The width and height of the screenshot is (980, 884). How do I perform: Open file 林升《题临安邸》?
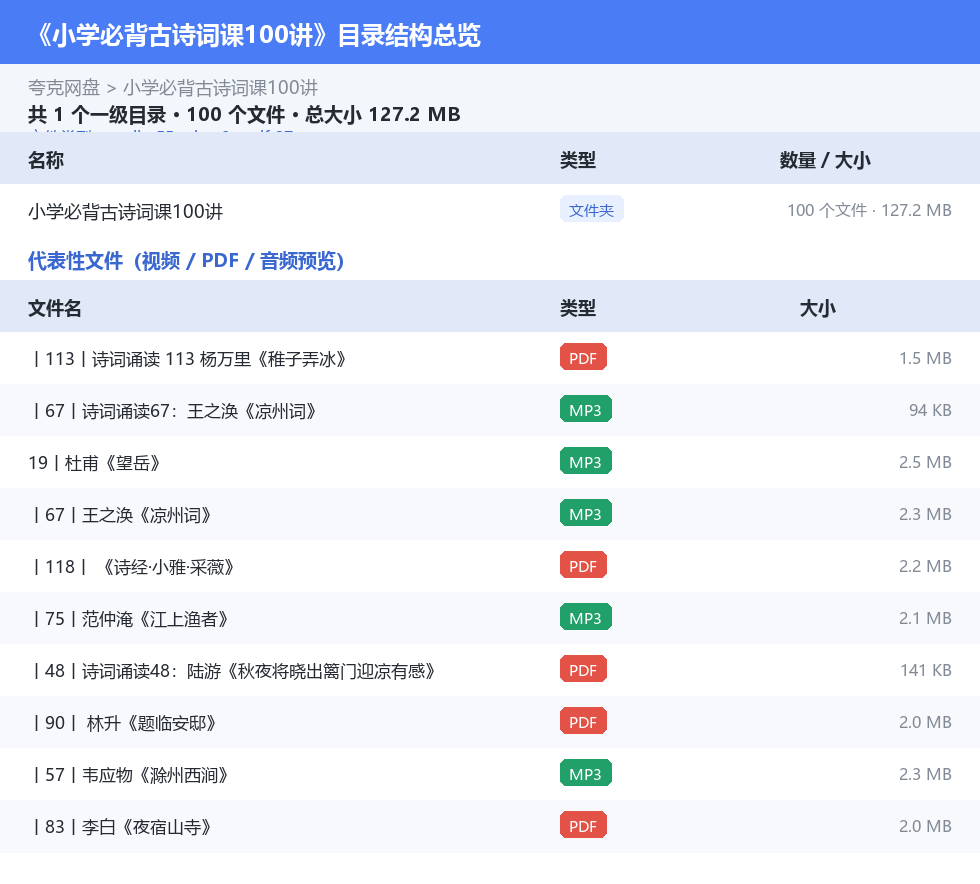pos(124,722)
